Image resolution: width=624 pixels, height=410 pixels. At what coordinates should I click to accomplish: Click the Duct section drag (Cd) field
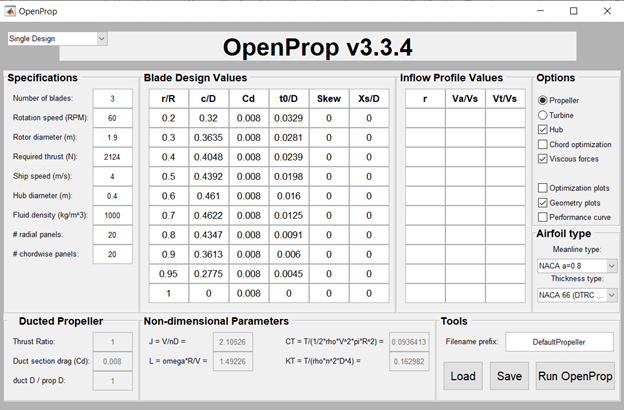coord(113,361)
